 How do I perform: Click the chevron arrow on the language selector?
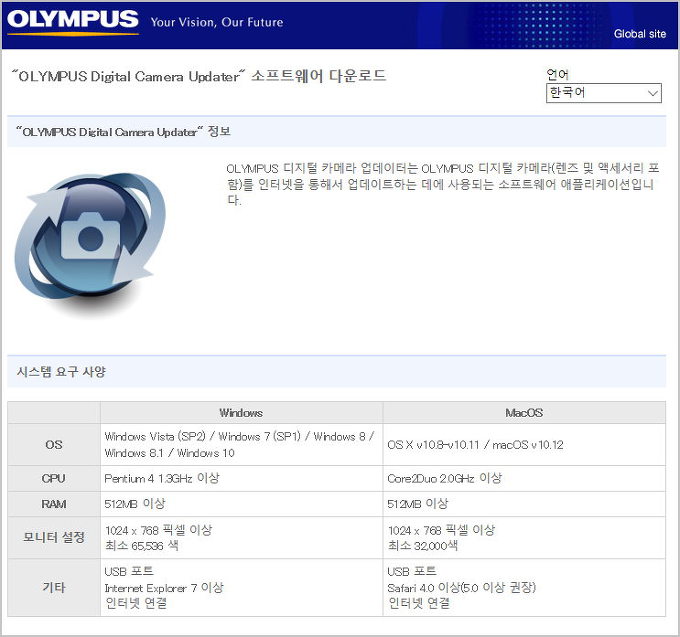pos(653,93)
